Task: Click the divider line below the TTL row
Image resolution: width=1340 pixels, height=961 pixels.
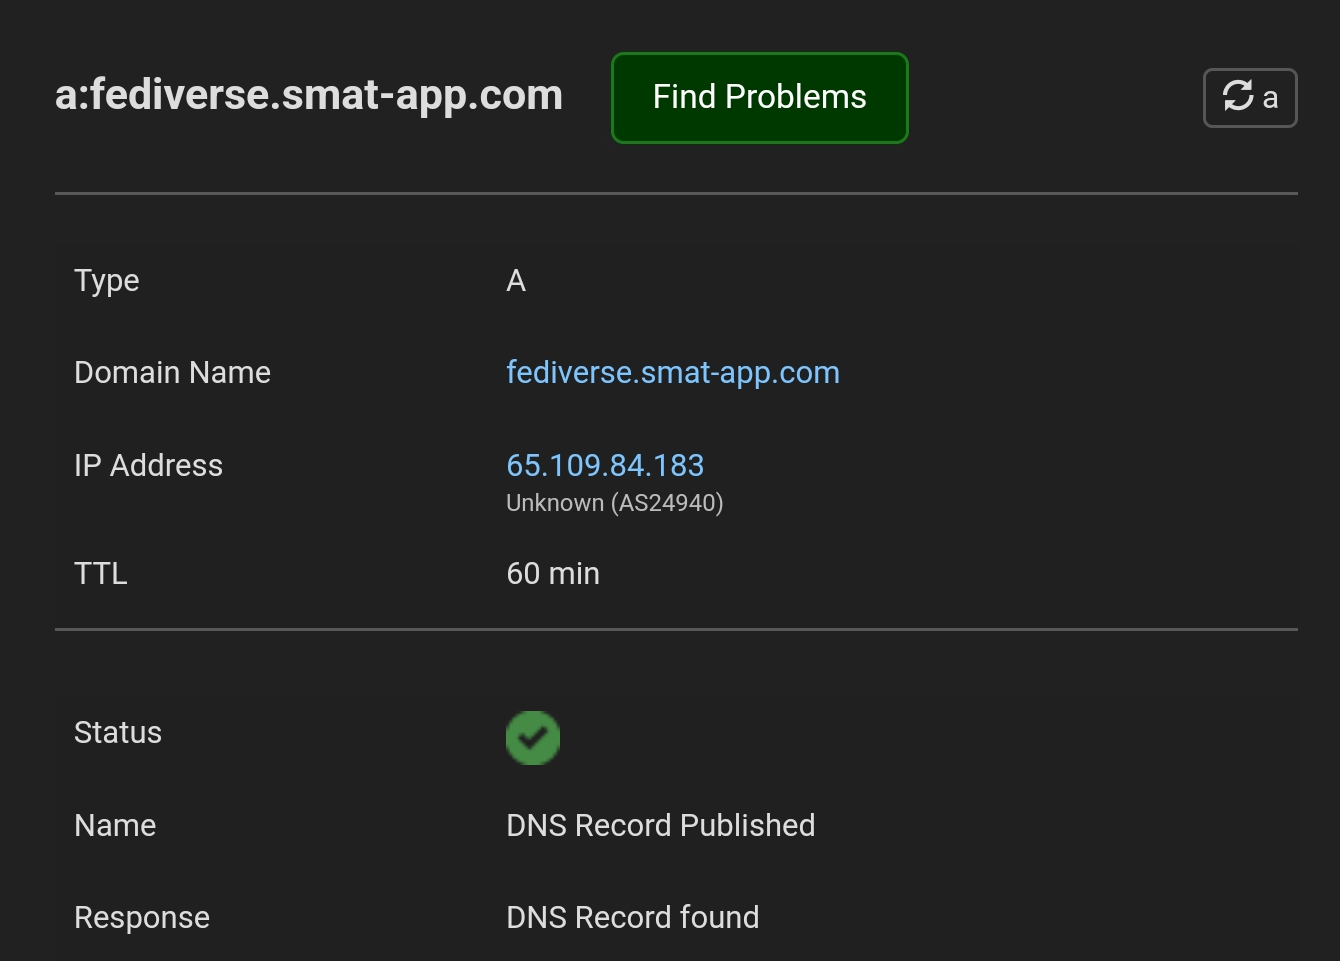Action: coord(676,629)
